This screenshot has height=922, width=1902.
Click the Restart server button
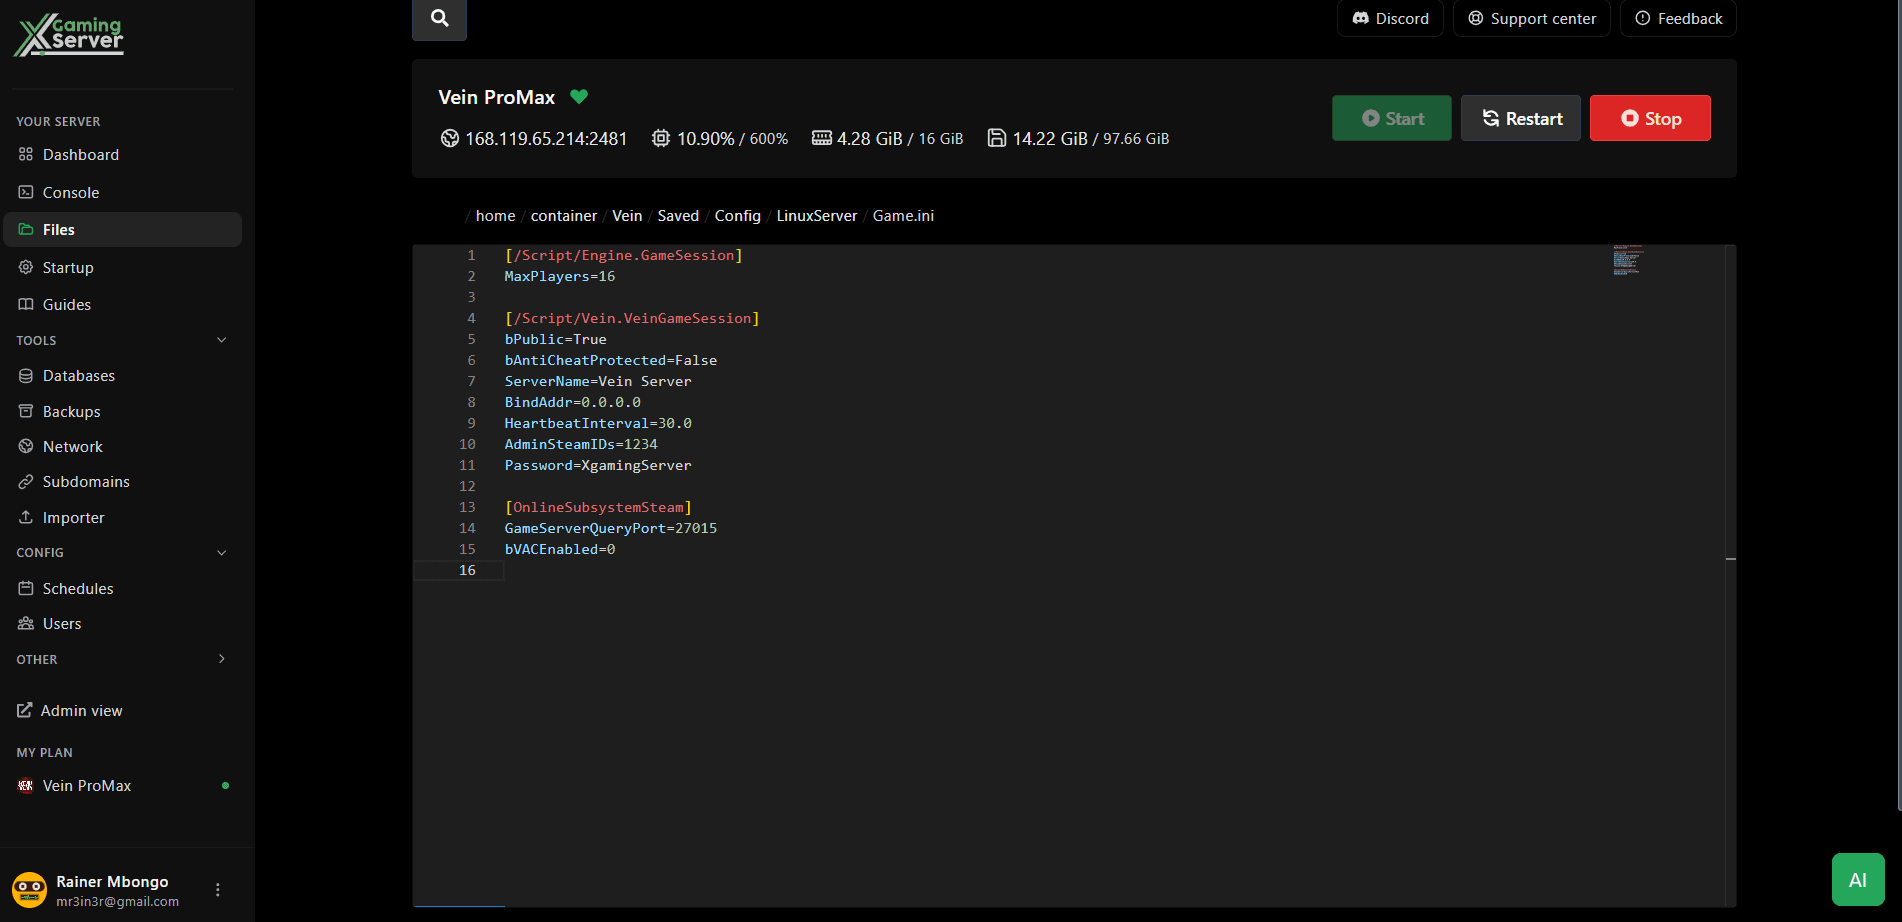[x=1520, y=118]
